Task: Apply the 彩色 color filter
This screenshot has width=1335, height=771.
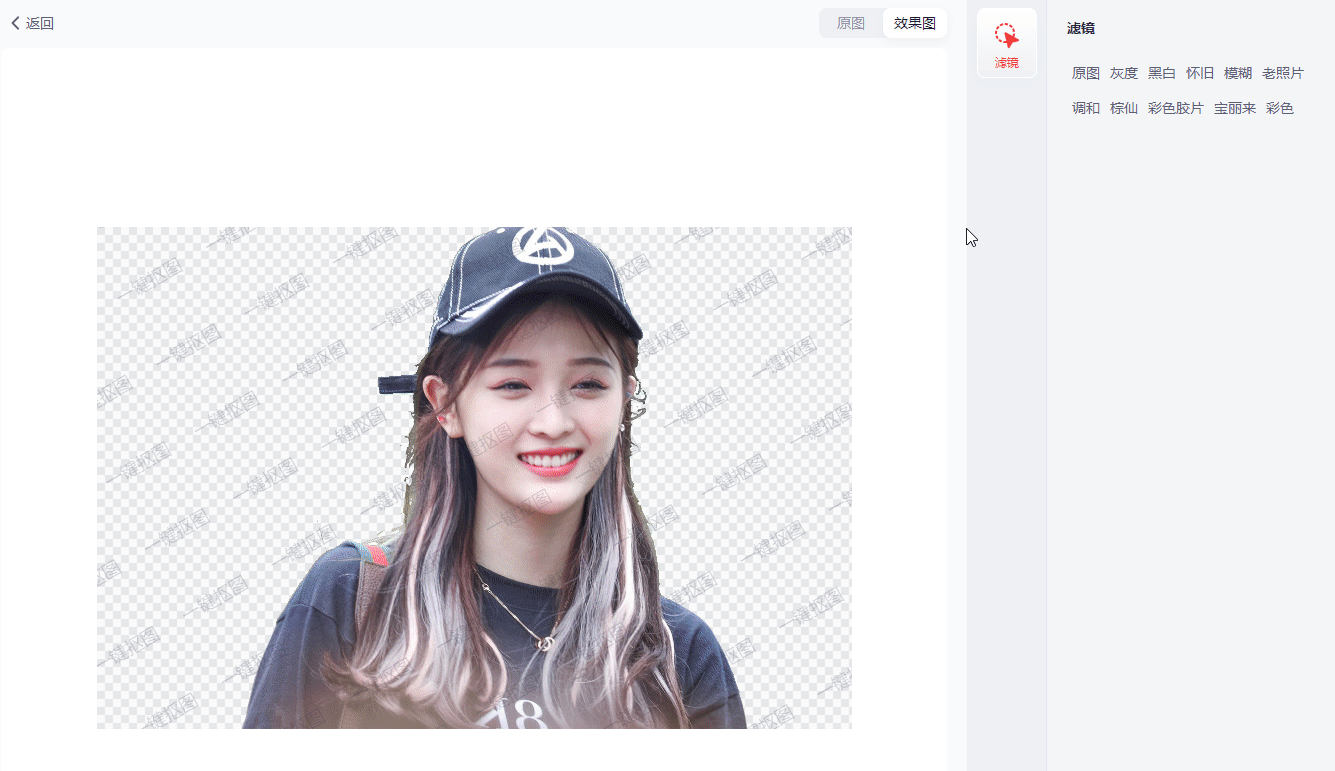Action: pos(1280,108)
